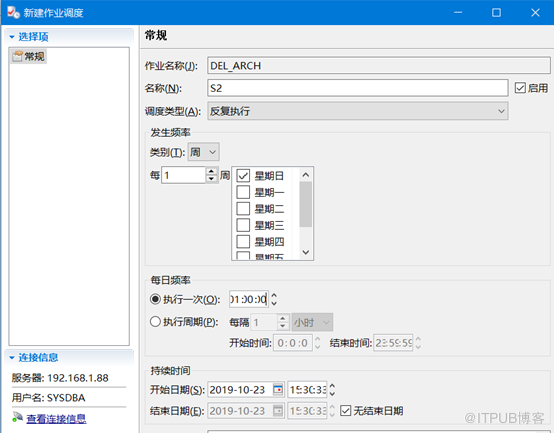Click the connection info icon beside the link
Viewport: 554px width, 433px height.
(x=17, y=417)
